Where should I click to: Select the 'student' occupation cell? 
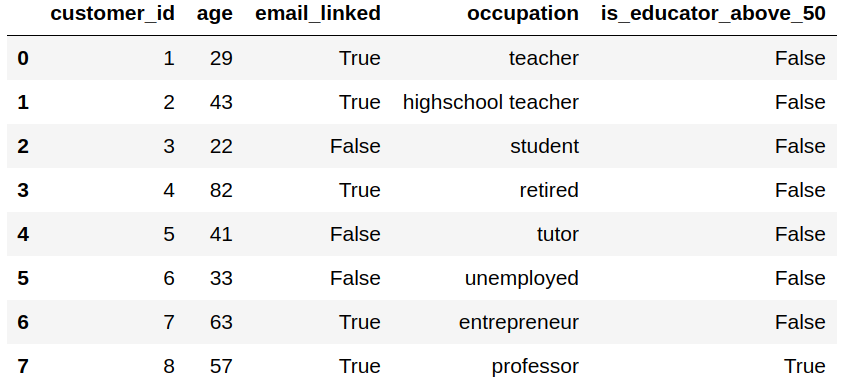(544, 146)
